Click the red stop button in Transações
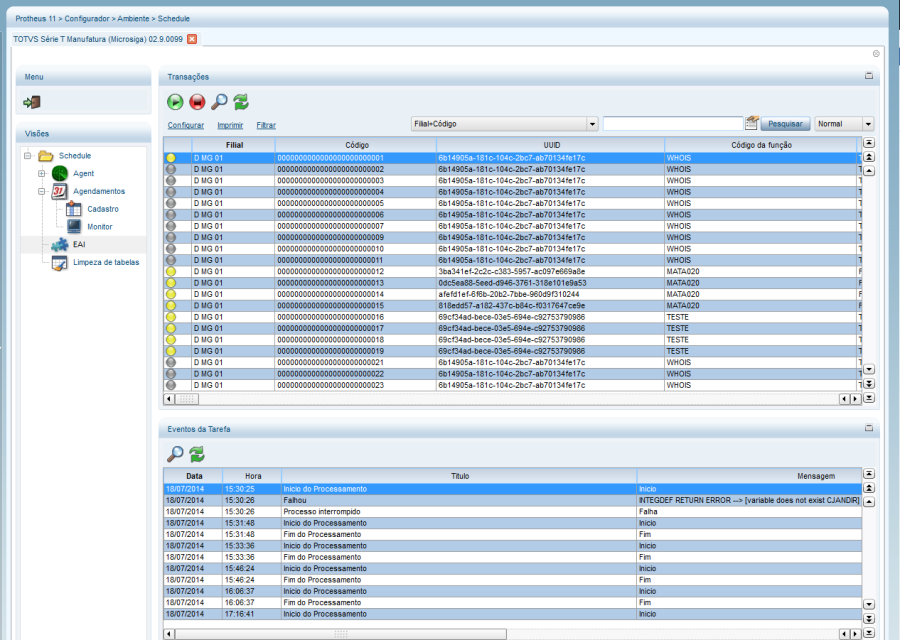The image size is (900, 640). pos(197,102)
